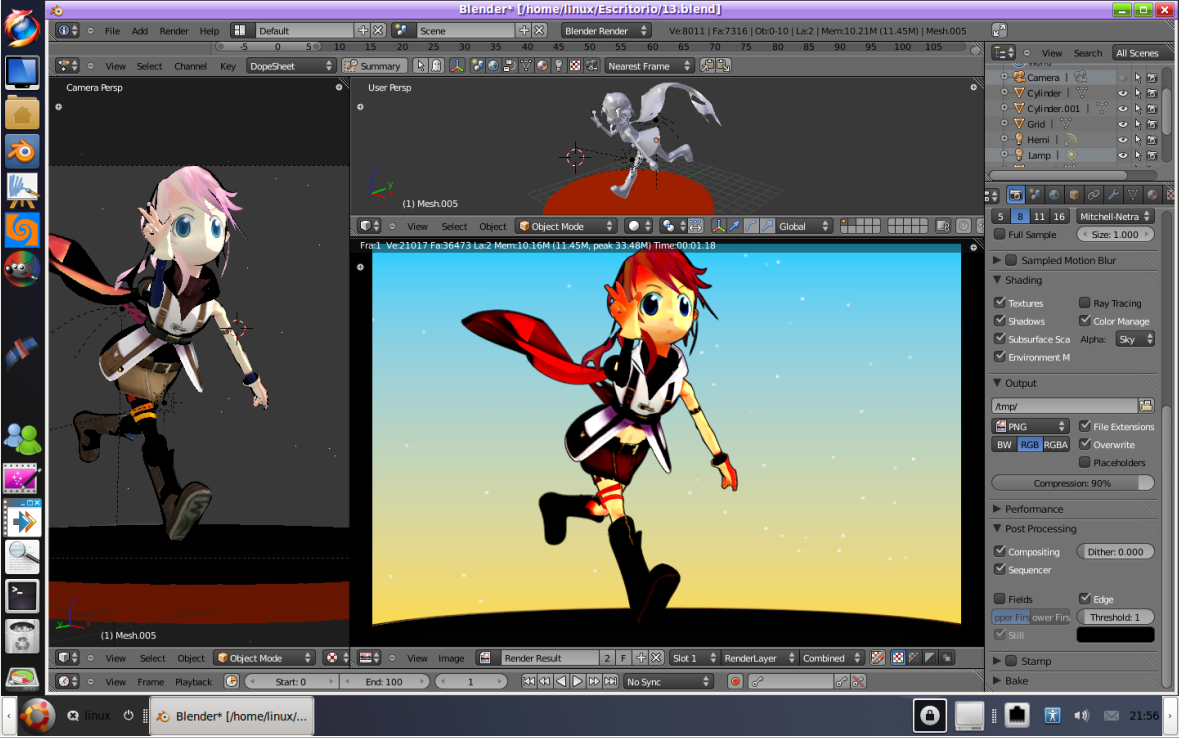Enable the Placeholders checkbox

pyautogui.click(x=1084, y=462)
